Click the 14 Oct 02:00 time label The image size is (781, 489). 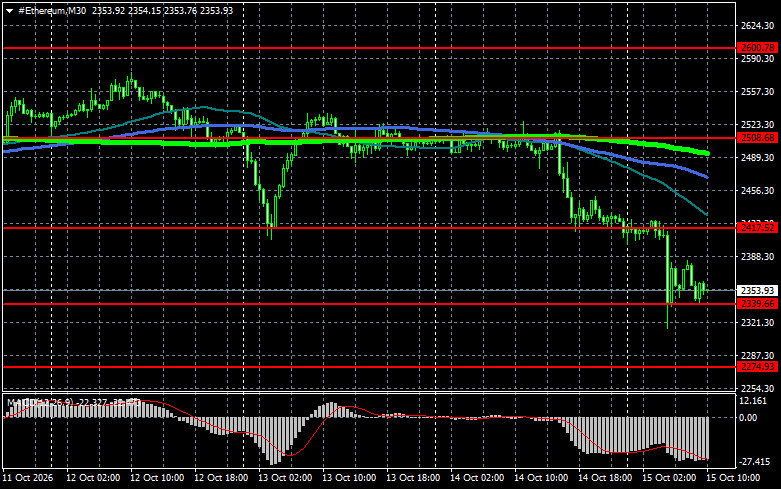click(477, 478)
